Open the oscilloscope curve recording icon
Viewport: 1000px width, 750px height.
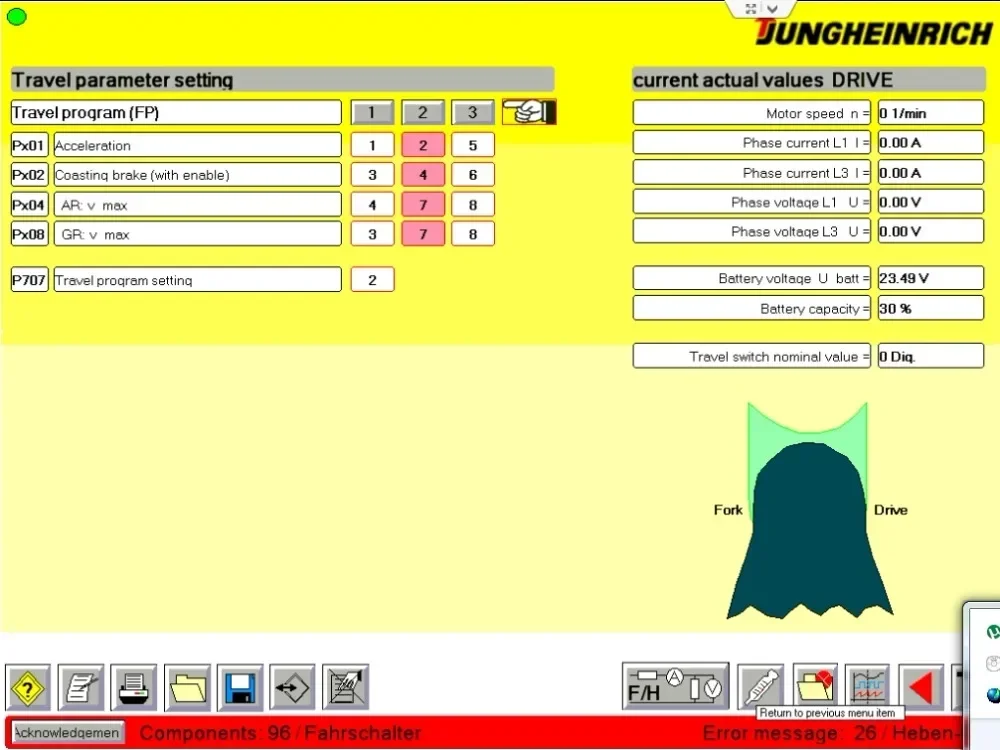pyautogui.click(x=868, y=687)
